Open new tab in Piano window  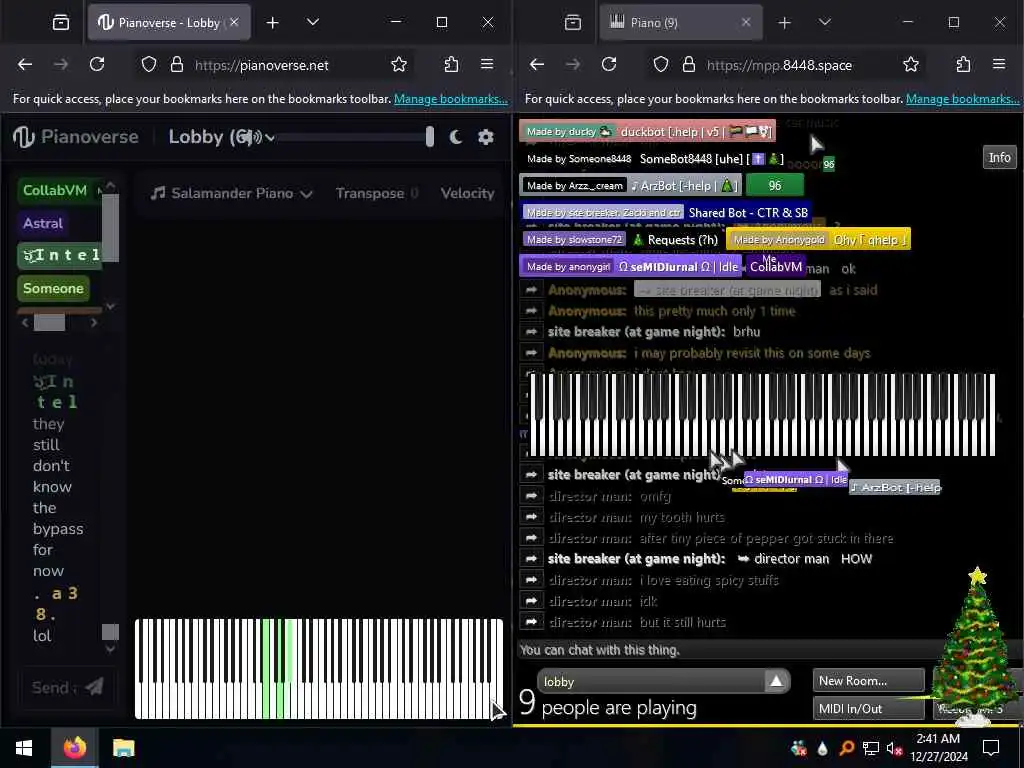[785, 23]
